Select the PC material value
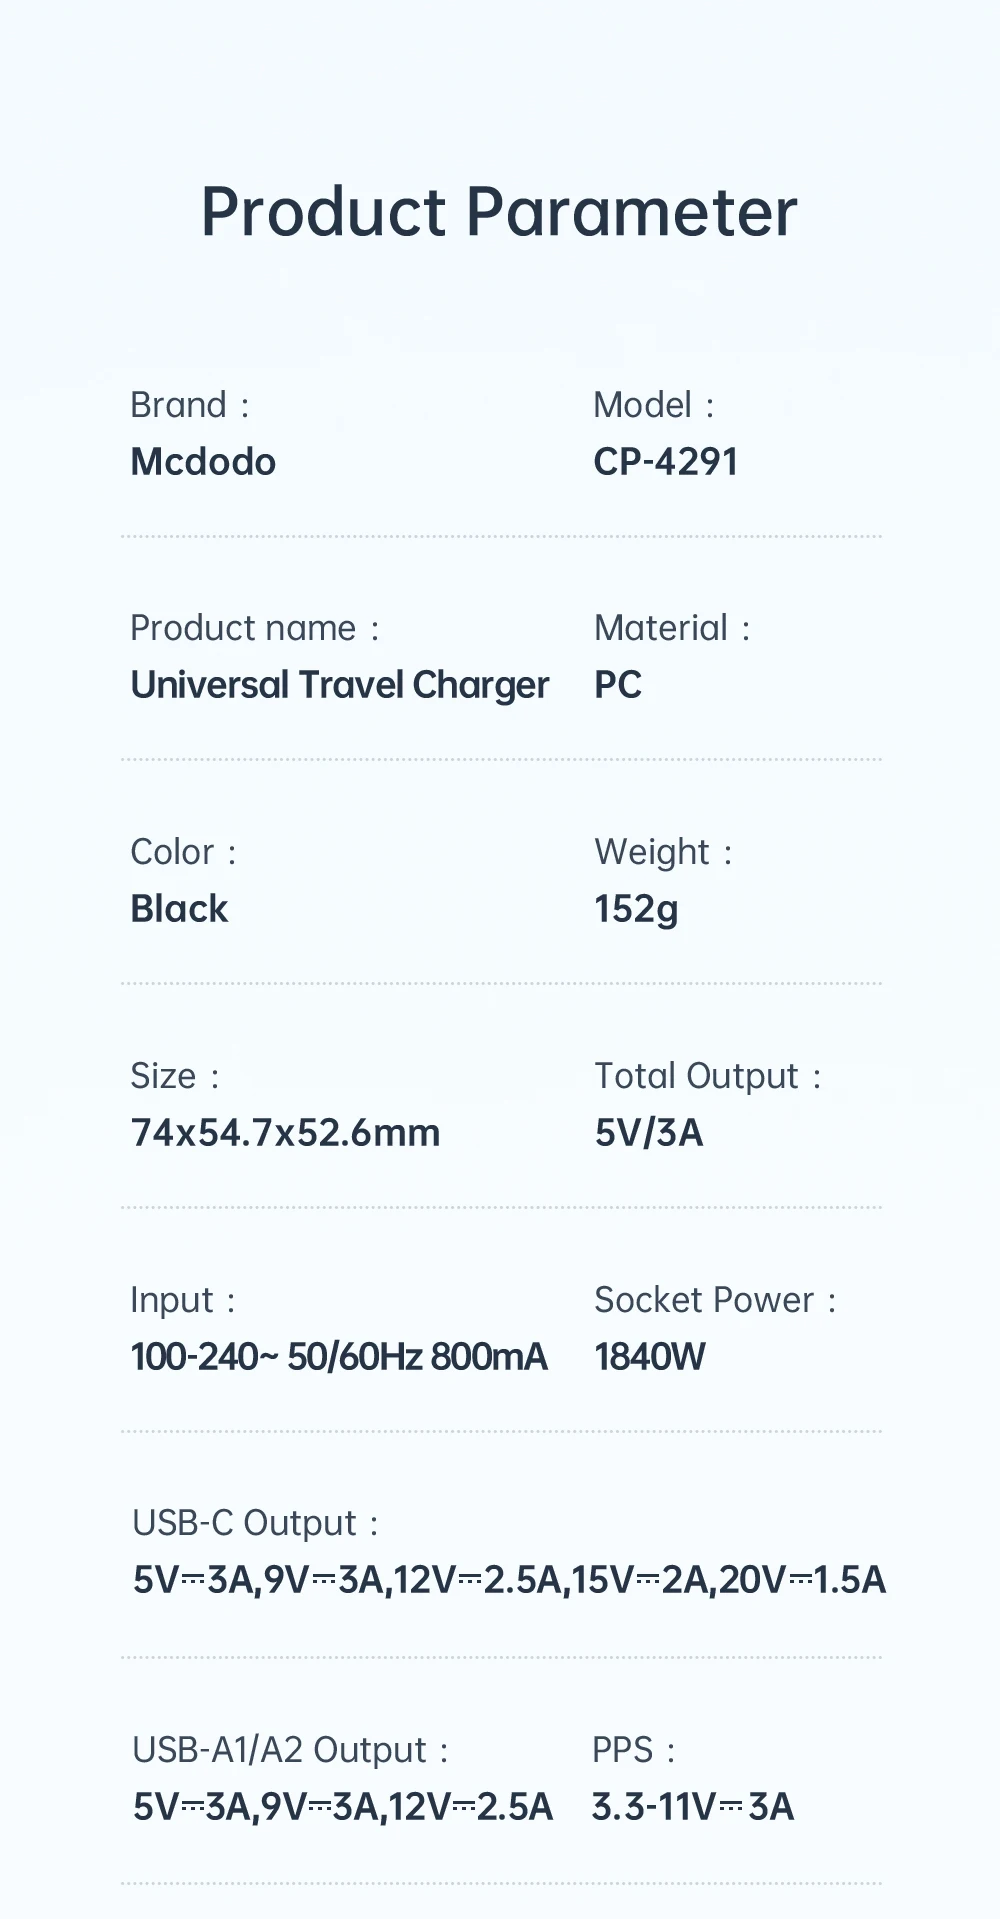This screenshot has height=1919, width=1000. click(x=617, y=685)
